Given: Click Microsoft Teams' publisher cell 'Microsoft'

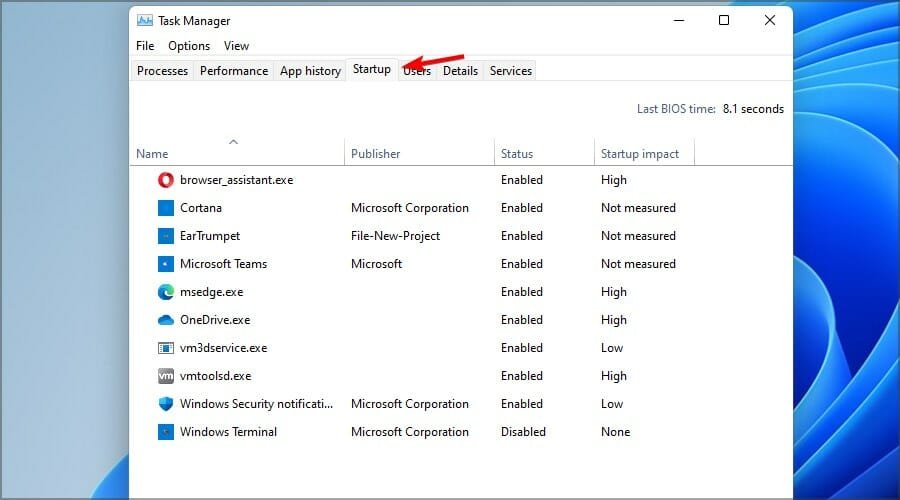Looking at the screenshot, I should coord(377,264).
